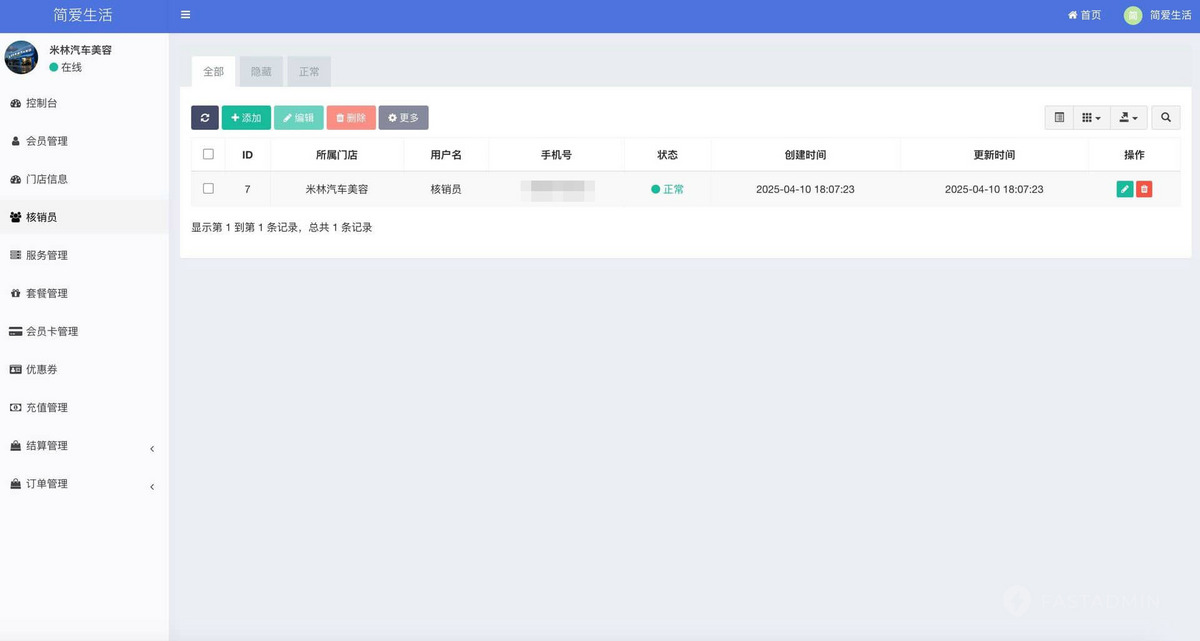The width and height of the screenshot is (1200, 641).
Task: Edit the 核销员 row using the green pencil icon
Action: point(1123,188)
